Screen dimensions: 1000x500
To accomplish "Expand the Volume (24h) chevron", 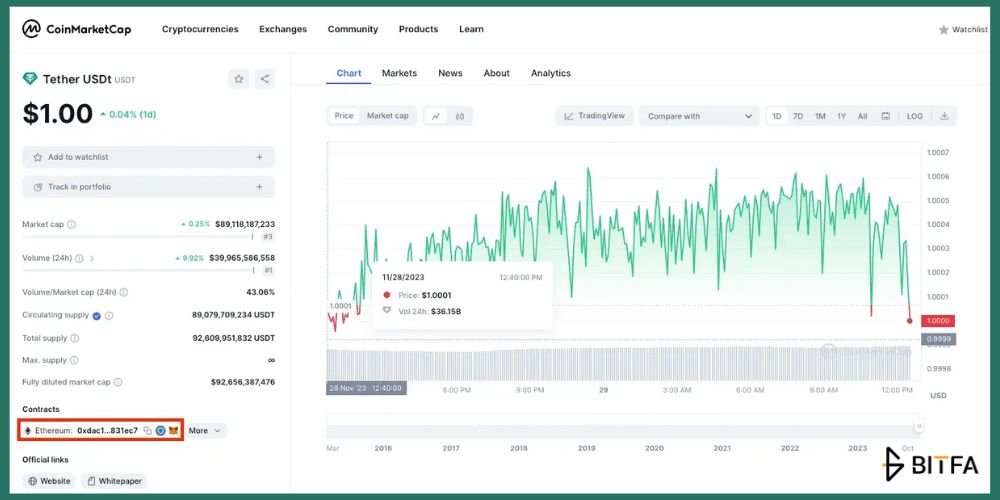I will click(x=91, y=258).
